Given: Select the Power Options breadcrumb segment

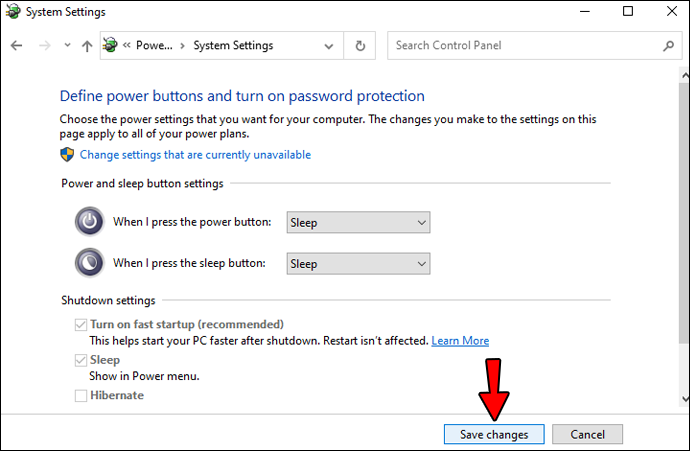Looking at the screenshot, I should click(x=153, y=46).
